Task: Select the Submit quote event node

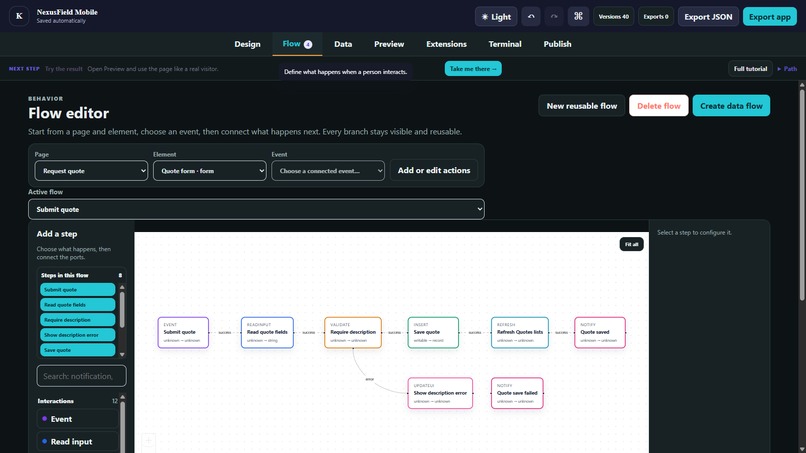Action: coord(183,333)
